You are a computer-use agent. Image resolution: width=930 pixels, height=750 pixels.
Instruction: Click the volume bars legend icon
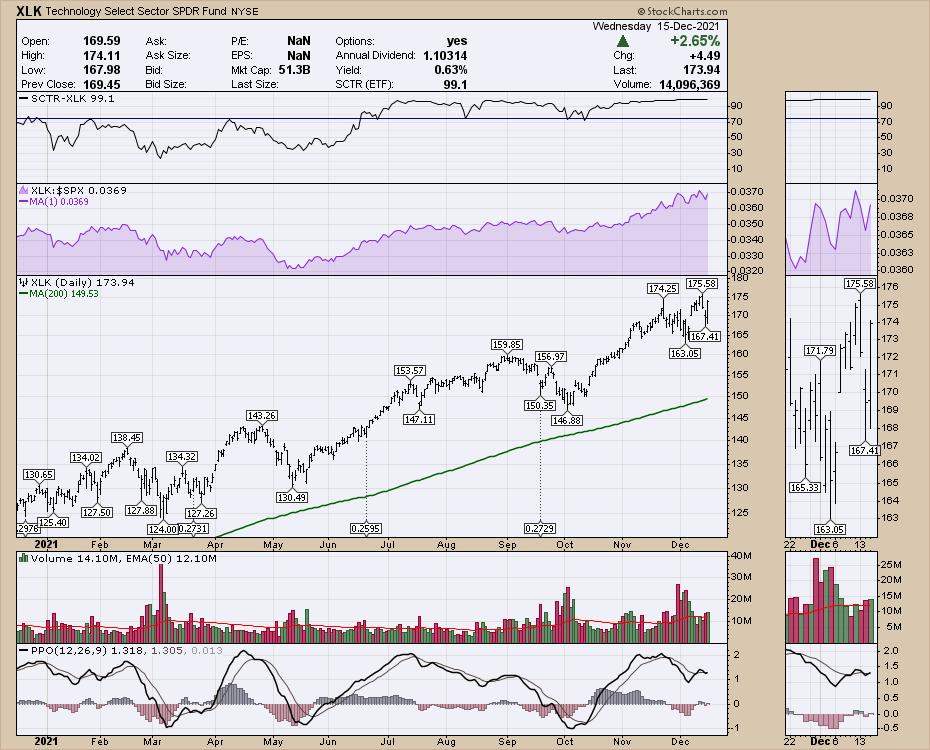coord(24,558)
